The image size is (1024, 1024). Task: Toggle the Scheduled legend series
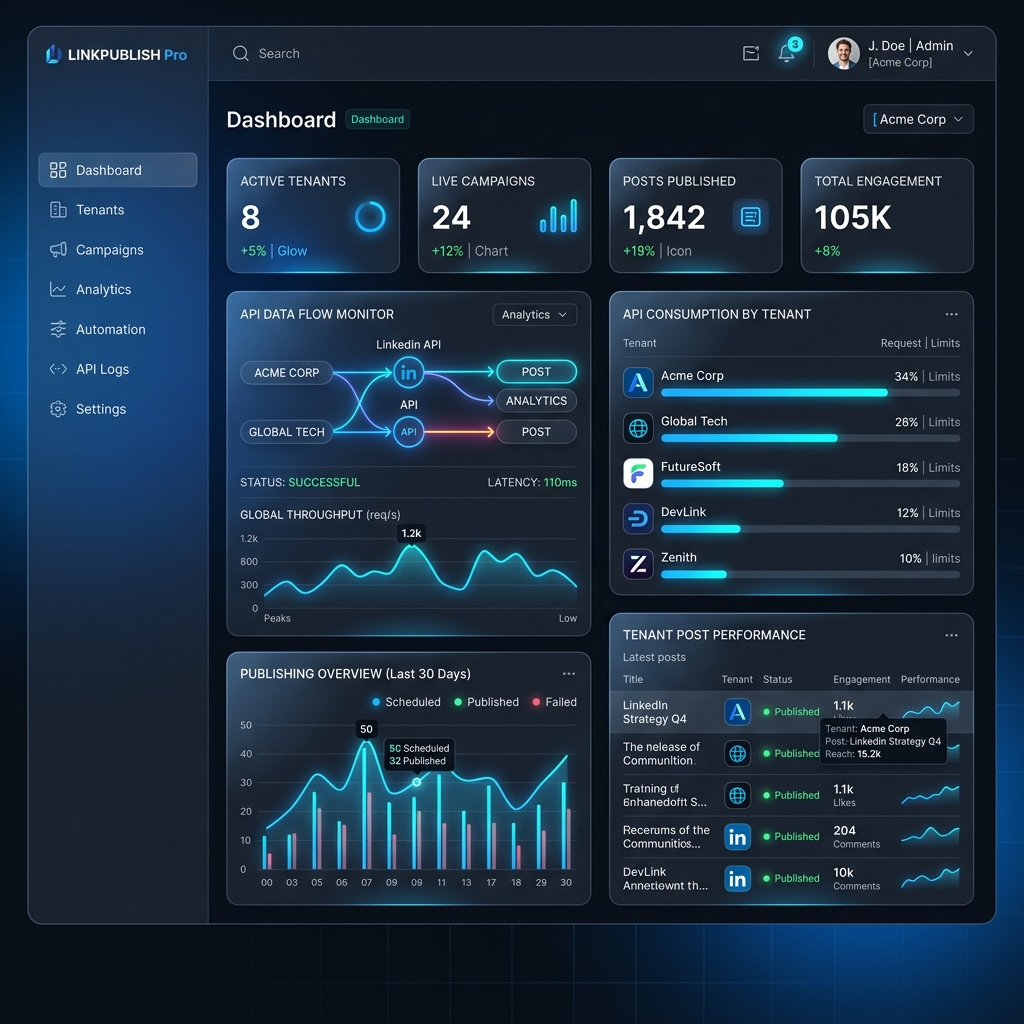point(406,702)
